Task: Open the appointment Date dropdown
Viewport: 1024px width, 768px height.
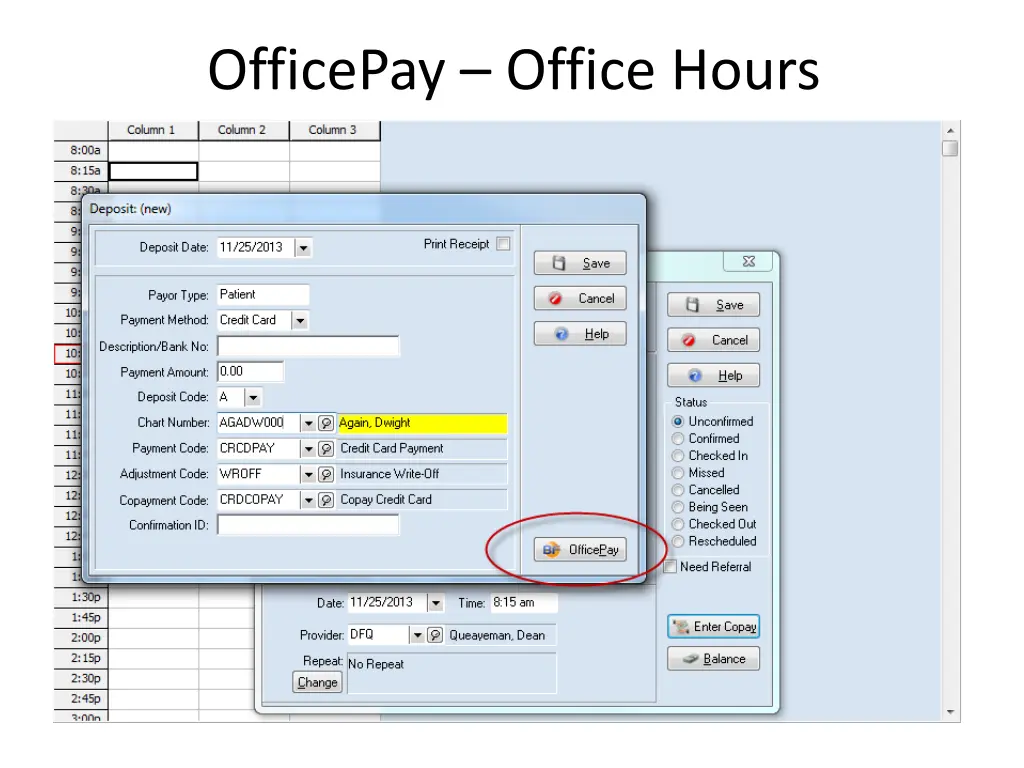Action: 436,603
